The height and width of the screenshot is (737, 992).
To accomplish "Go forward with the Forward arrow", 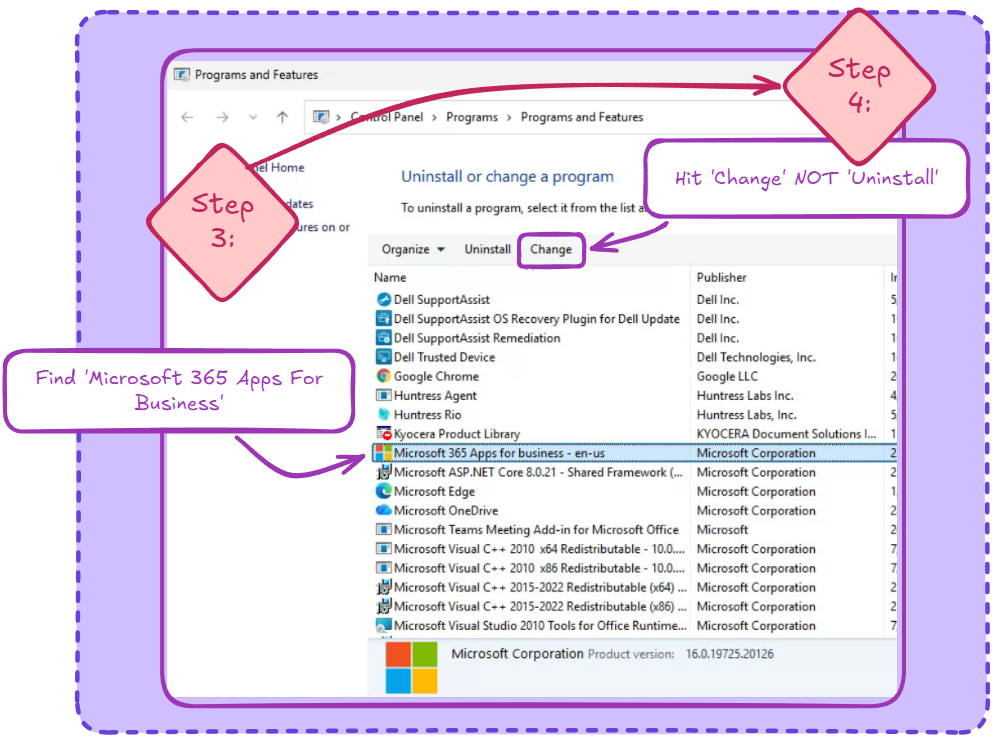I will click(222, 117).
